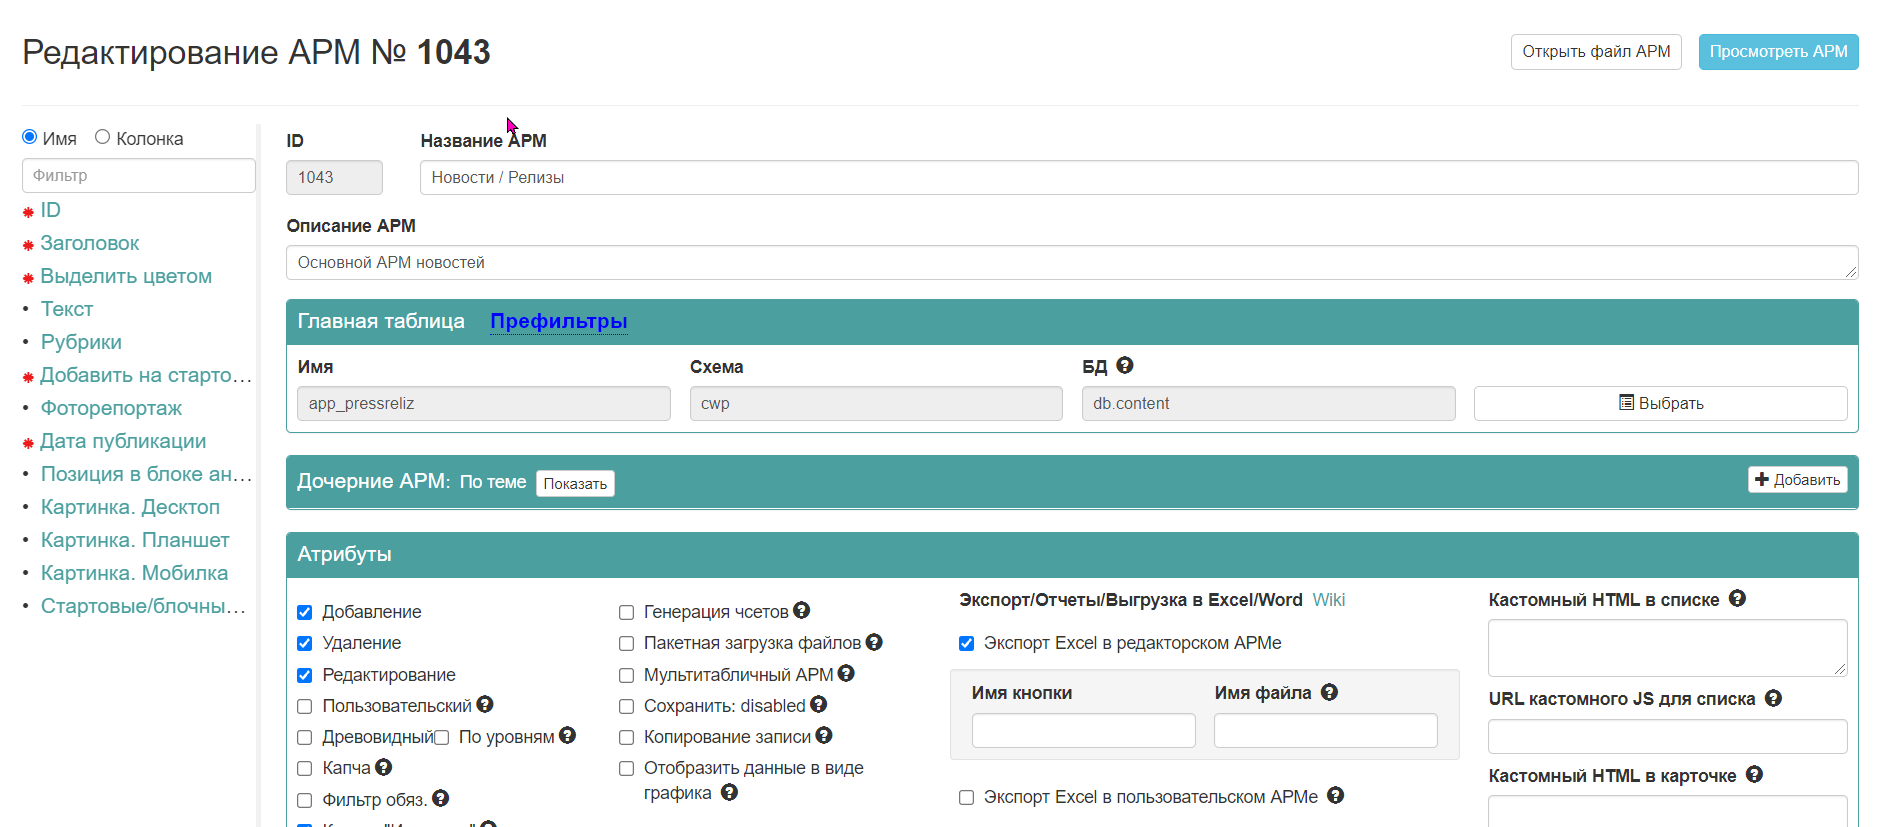Viewport: 1882px width, 827px height.
Task: Click the Фильтр search field
Action: [x=139, y=175]
